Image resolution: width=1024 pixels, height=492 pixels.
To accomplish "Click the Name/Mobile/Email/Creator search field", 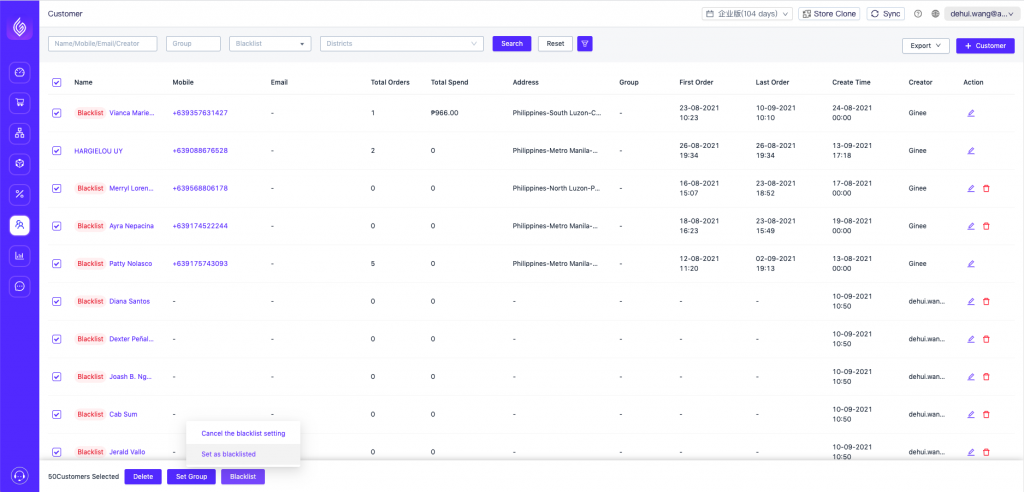I will click(103, 44).
